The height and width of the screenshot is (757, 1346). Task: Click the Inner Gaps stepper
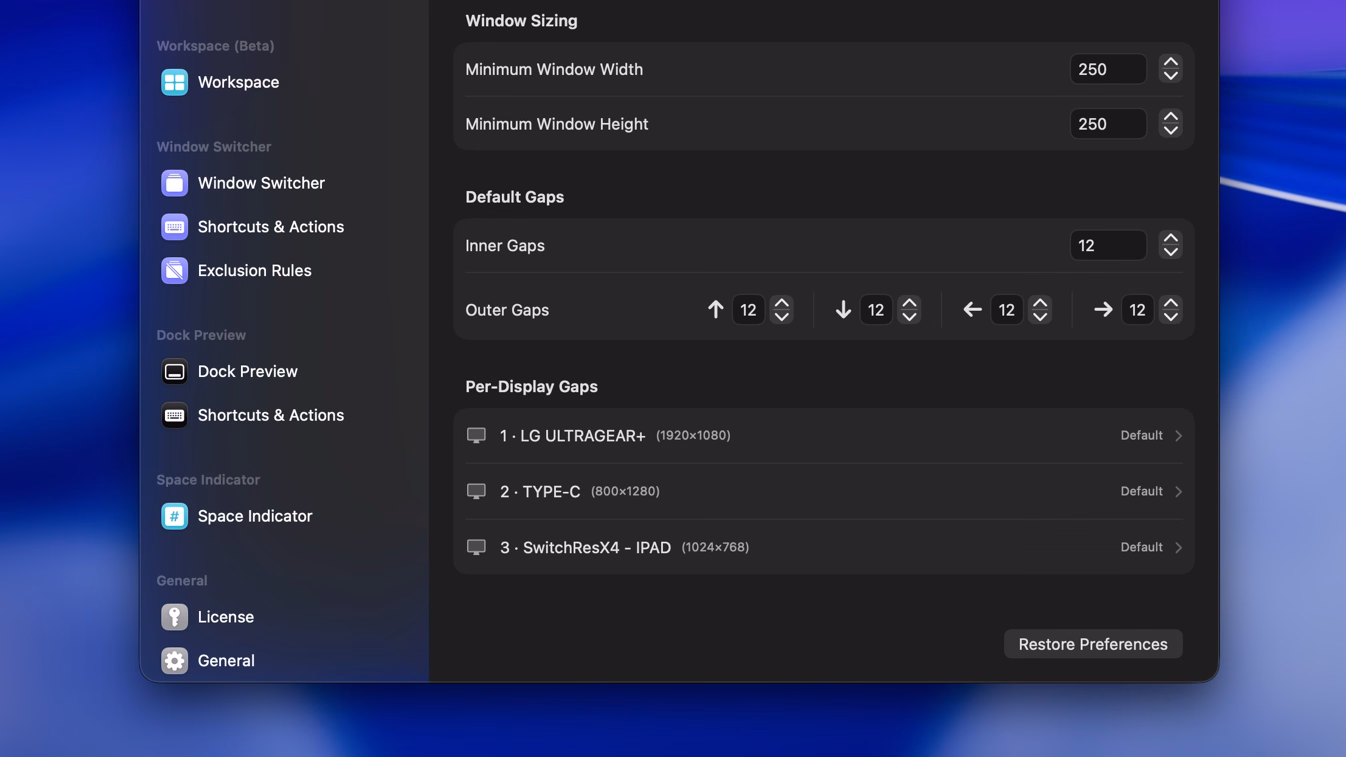click(1170, 246)
